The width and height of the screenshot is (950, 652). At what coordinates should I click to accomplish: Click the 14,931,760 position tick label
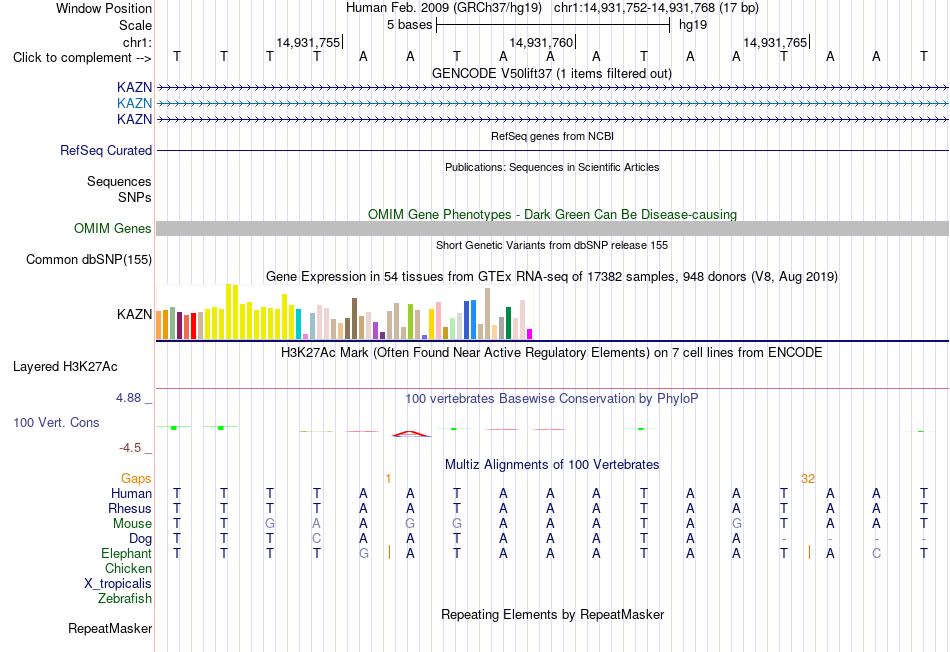point(540,42)
